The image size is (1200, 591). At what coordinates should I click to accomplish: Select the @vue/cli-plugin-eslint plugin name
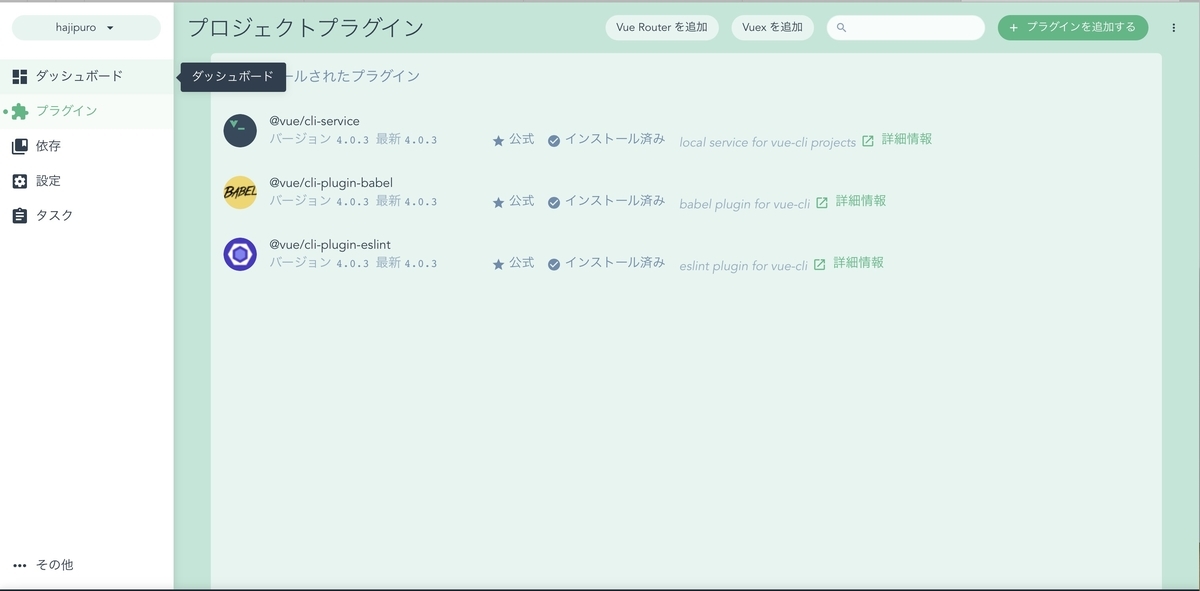pos(330,245)
